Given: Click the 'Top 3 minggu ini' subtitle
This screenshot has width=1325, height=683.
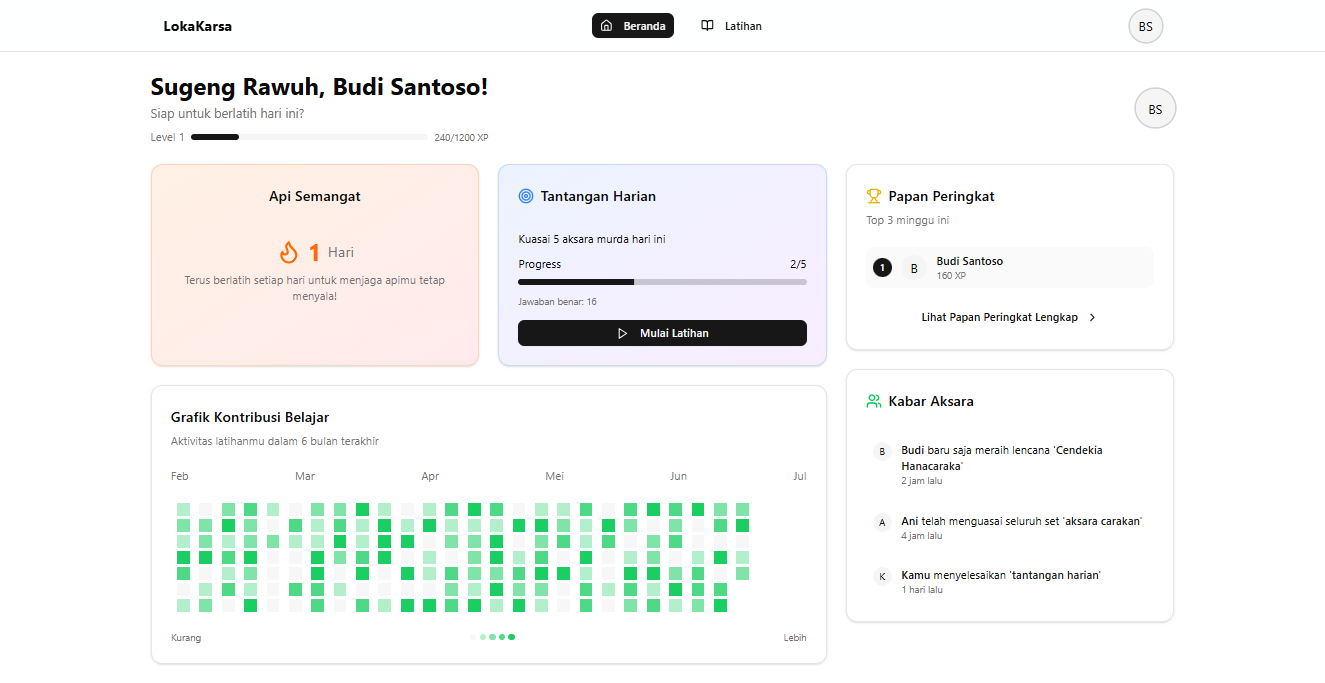Looking at the screenshot, I should 908,220.
